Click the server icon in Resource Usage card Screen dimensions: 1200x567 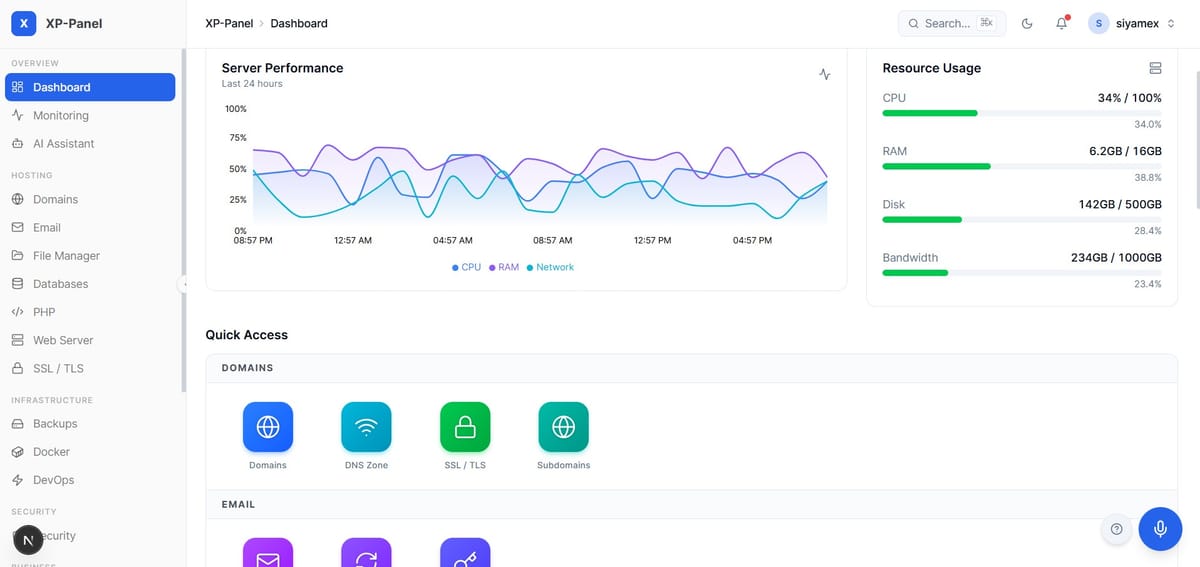pyautogui.click(x=1155, y=68)
